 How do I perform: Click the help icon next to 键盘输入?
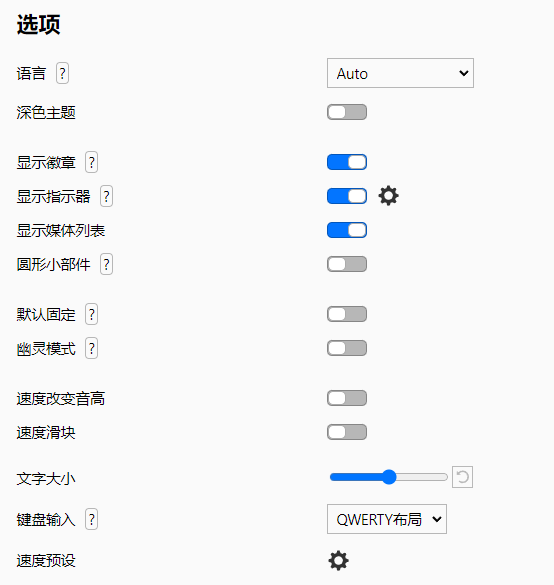click(91, 519)
